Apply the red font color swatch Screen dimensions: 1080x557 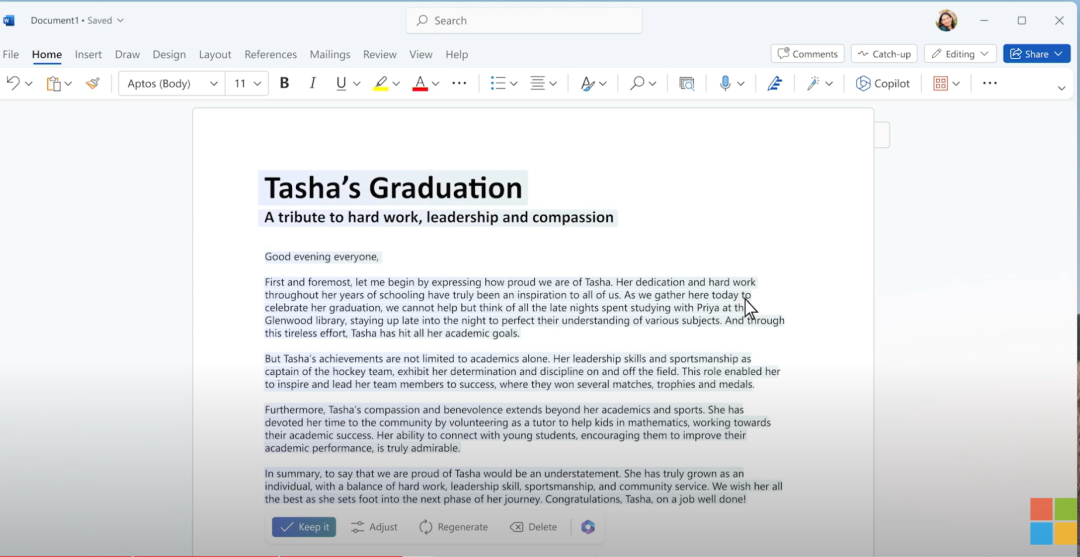(x=420, y=84)
